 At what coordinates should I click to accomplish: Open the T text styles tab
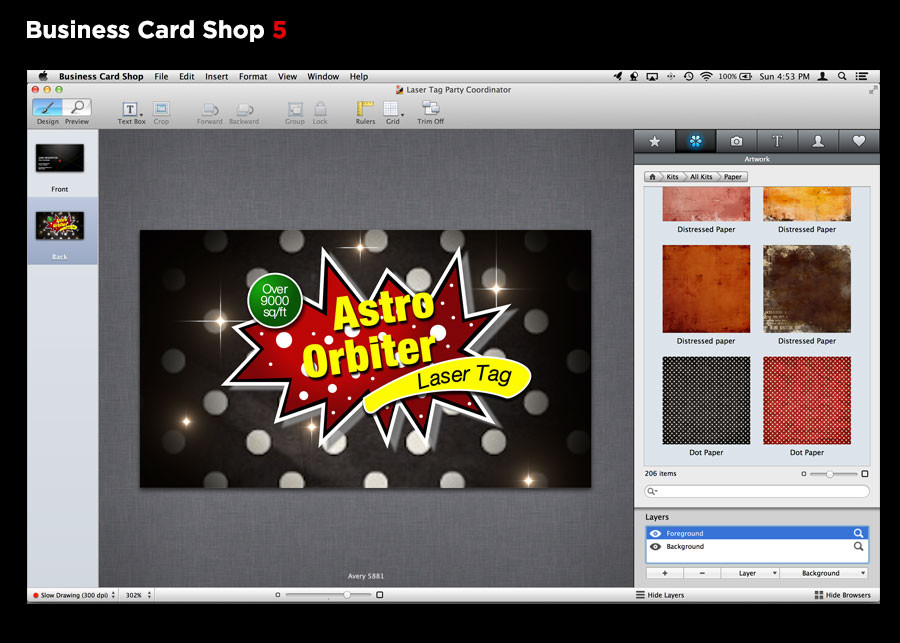pyautogui.click(x=777, y=141)
